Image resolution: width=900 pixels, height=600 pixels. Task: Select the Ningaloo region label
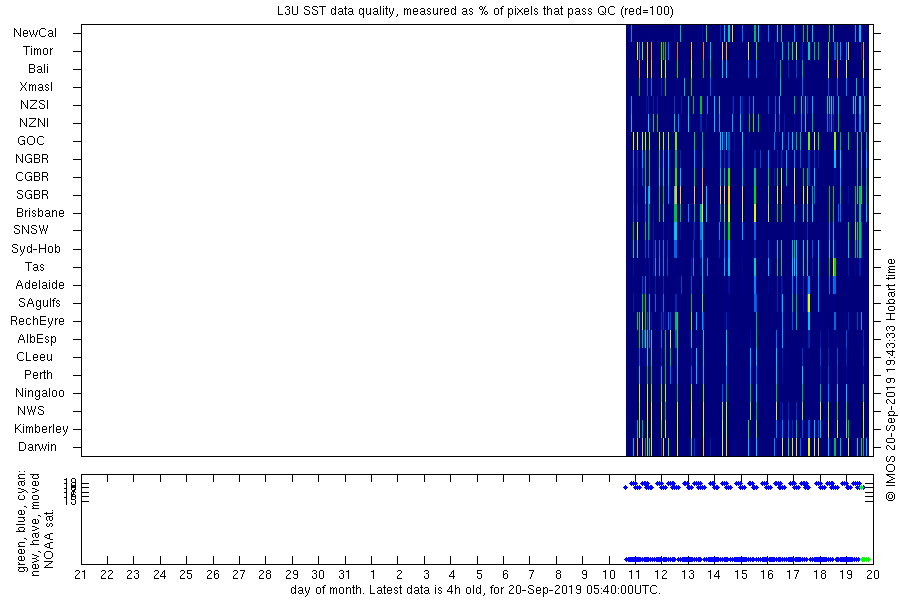click(40, 393)
